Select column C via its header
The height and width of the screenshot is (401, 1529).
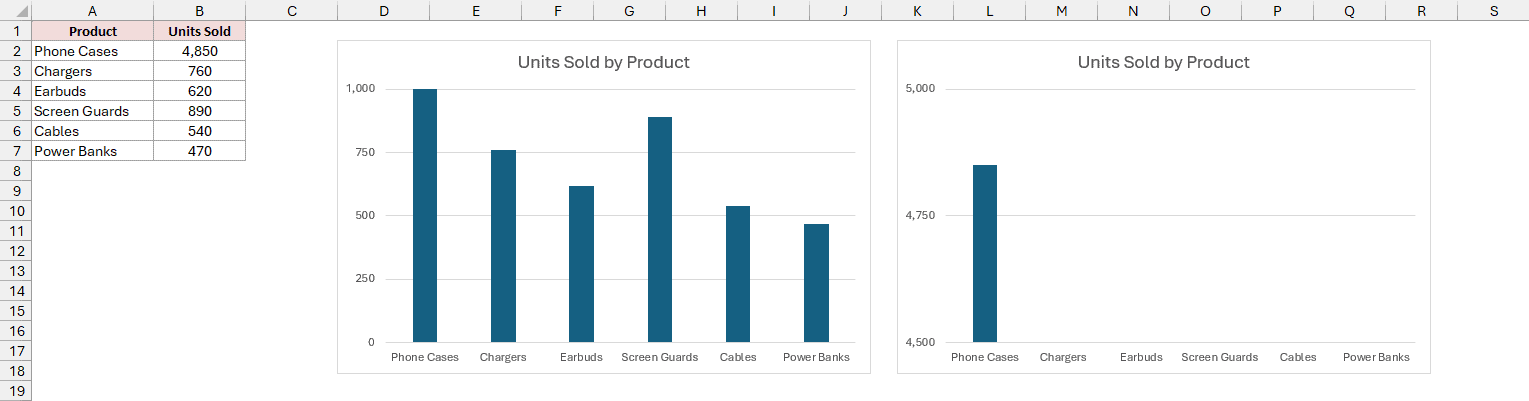291,10
